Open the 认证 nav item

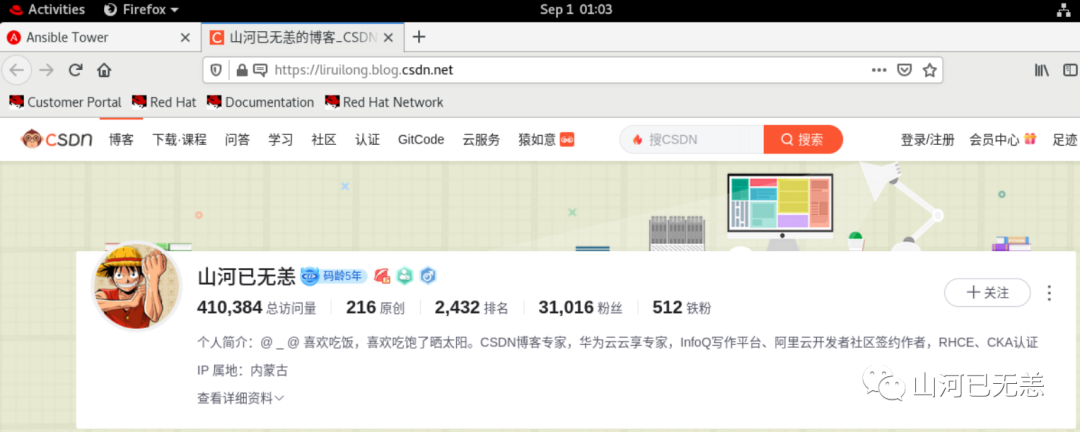(367, 140)
